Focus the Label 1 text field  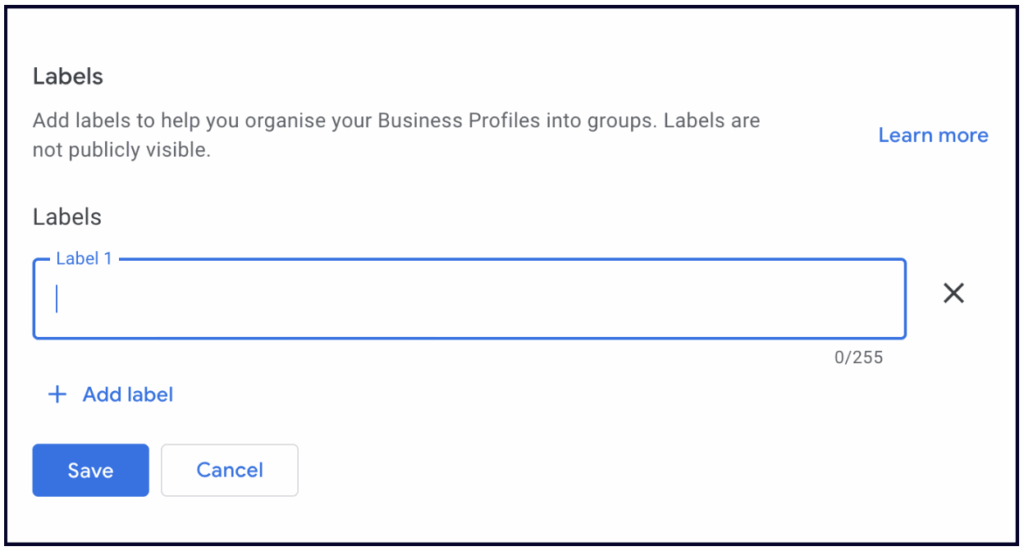pyautogui.click(x=469, y=299)
